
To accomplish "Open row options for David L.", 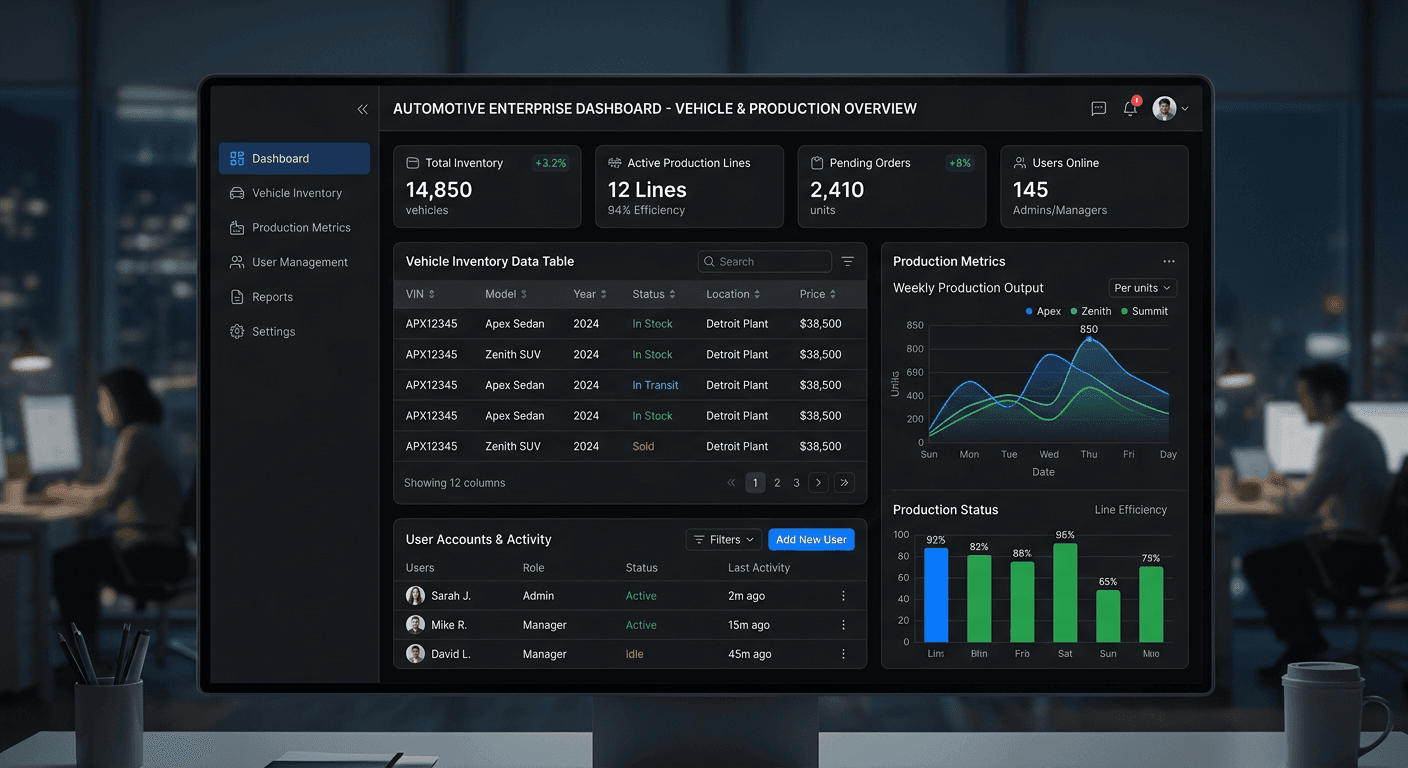I will (x=843, y=654).
